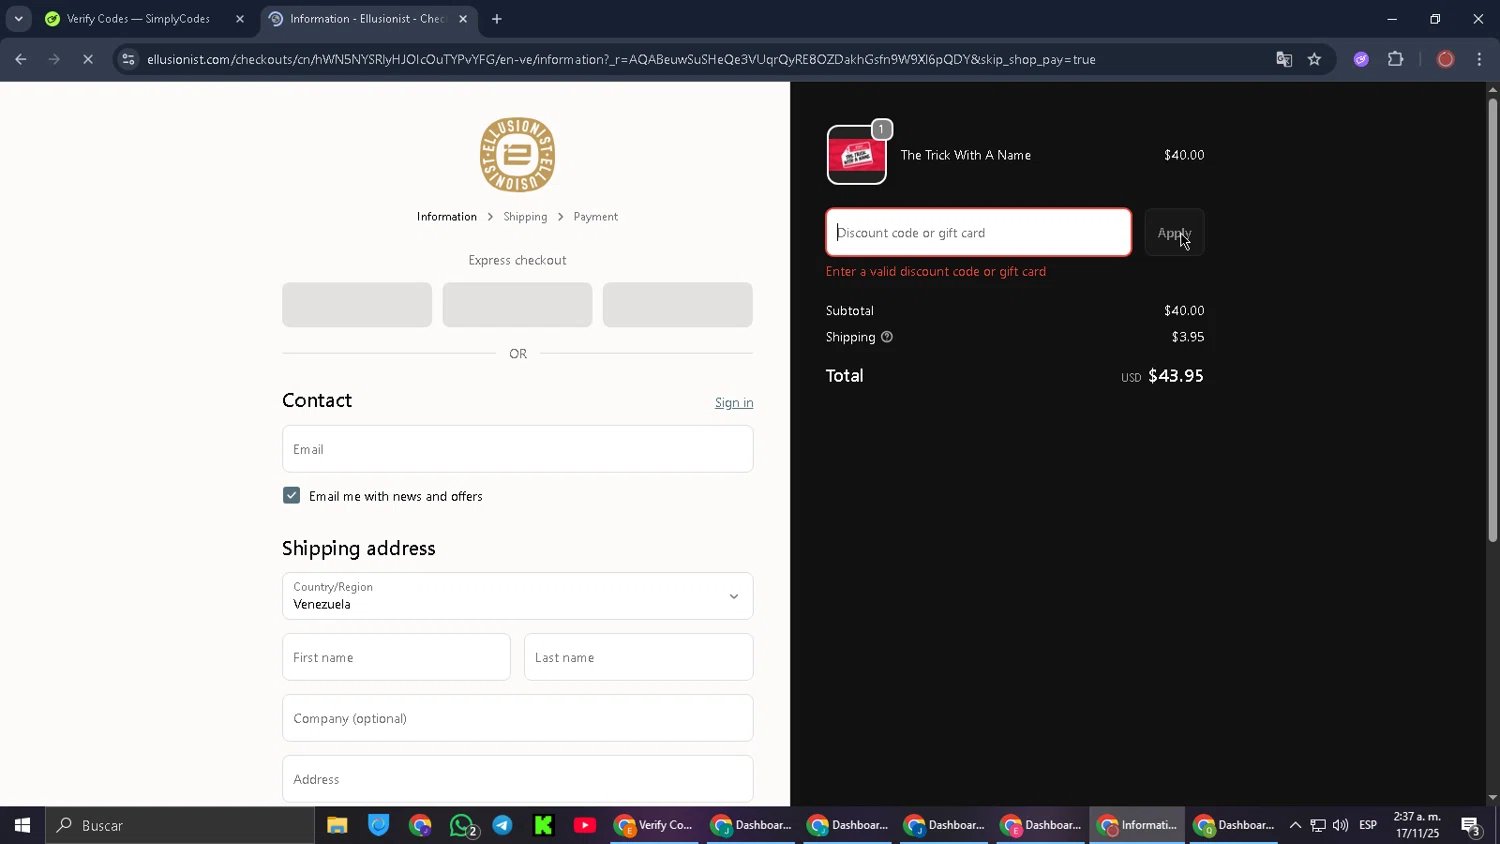Screen dimensions: 1500x844
Task: Click the third express checkout button
Action: coord(677,305)
